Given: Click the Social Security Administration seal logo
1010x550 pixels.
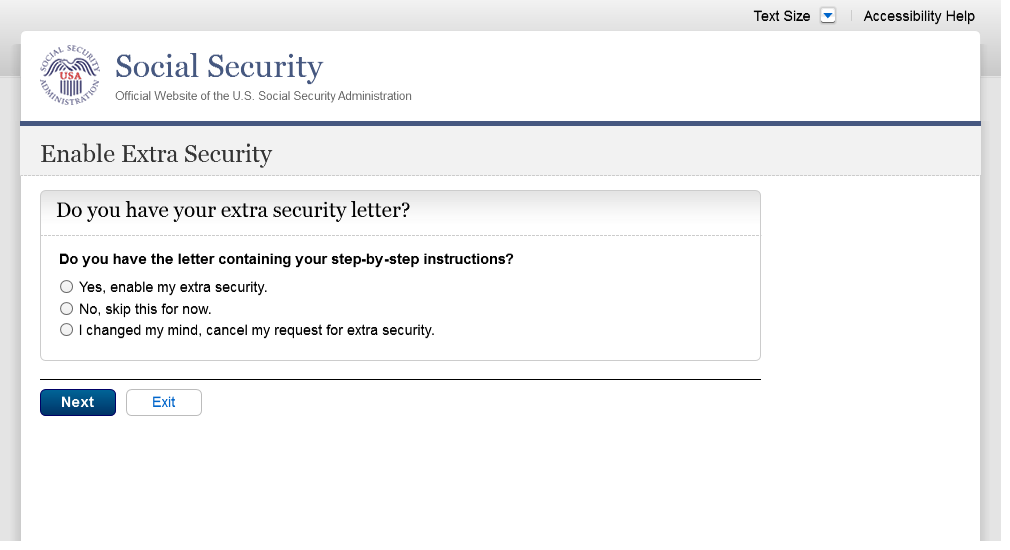Looking at the screenshot, I should click(70, 75).
